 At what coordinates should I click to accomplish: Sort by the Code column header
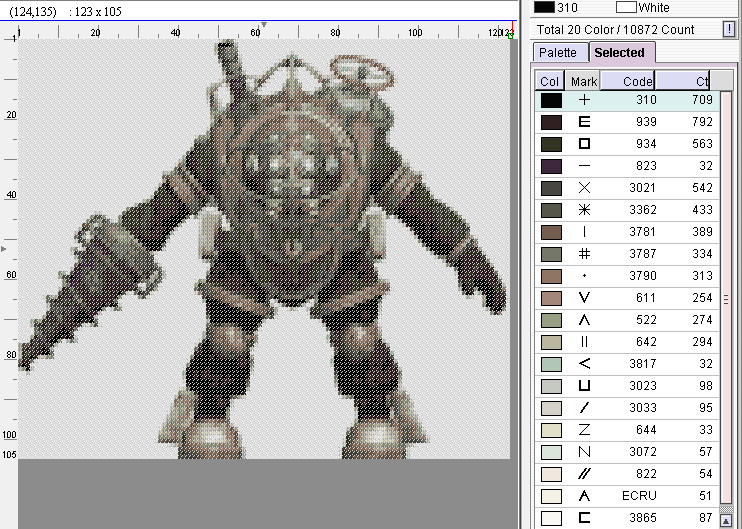[x=627, y=81]
